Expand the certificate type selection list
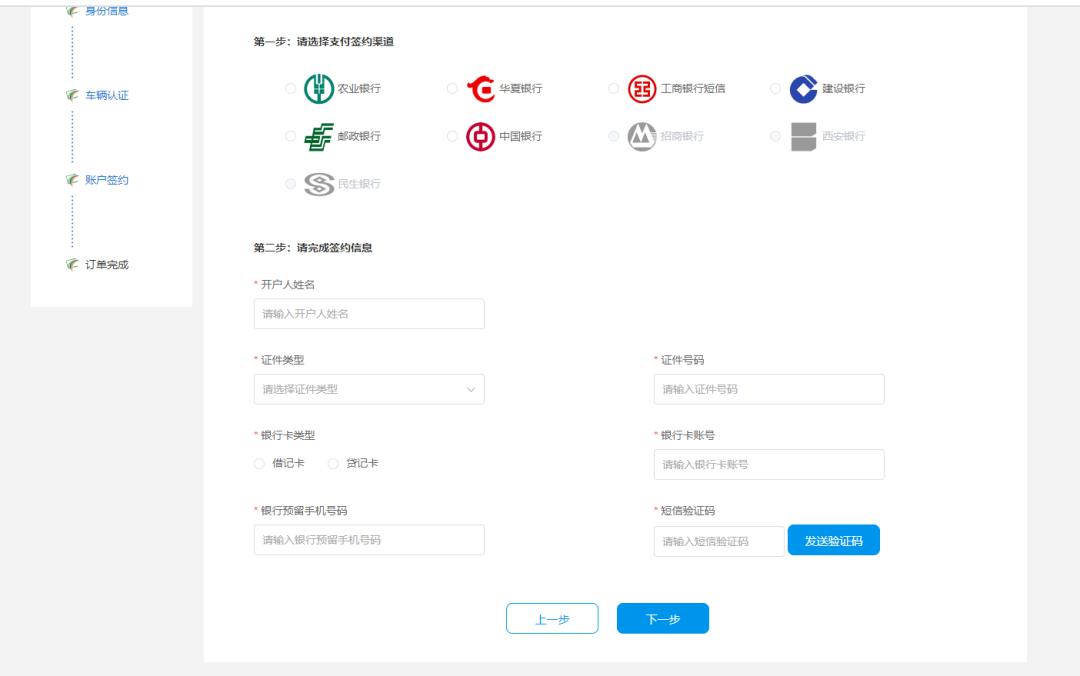This screenshot has height=676, width=1080. (368, 388)
